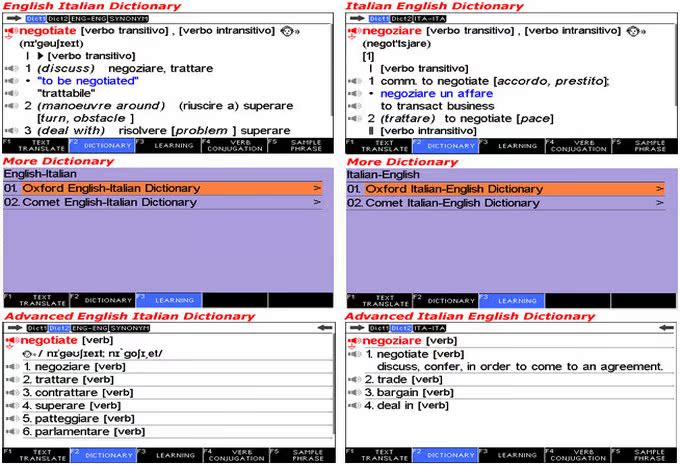Play audio for '3 (deal with)' sense
The width and height of the screenshot is (680, 476).
[11, 130]
